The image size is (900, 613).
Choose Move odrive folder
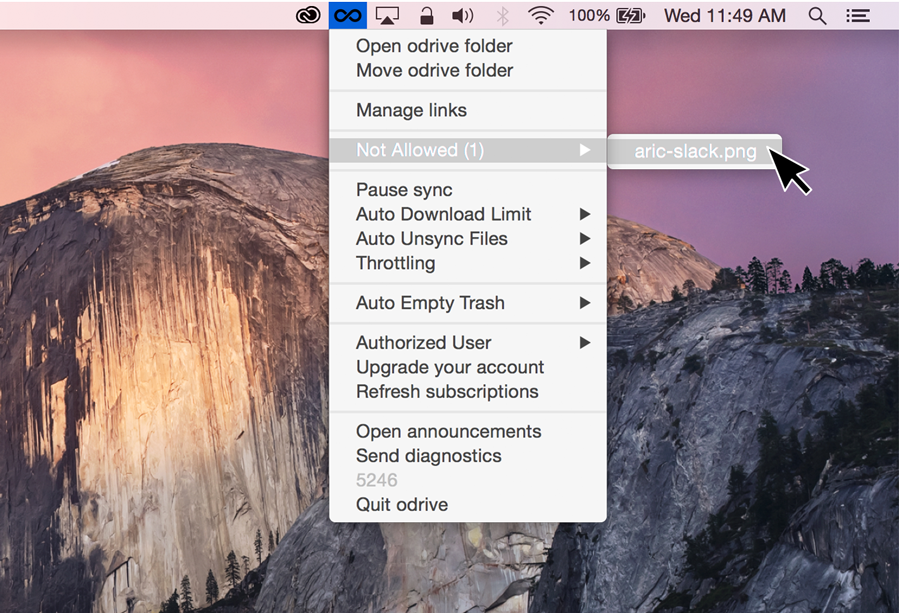point(468,70)
